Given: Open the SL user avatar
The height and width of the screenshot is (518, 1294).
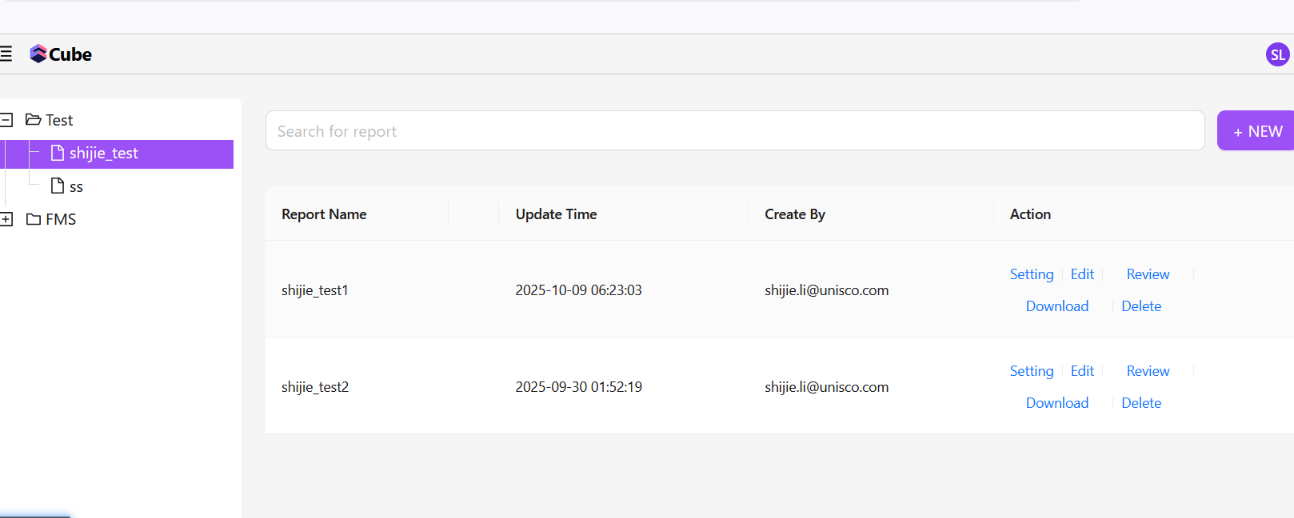Looking at the screenshot, I should (1277, 55).
